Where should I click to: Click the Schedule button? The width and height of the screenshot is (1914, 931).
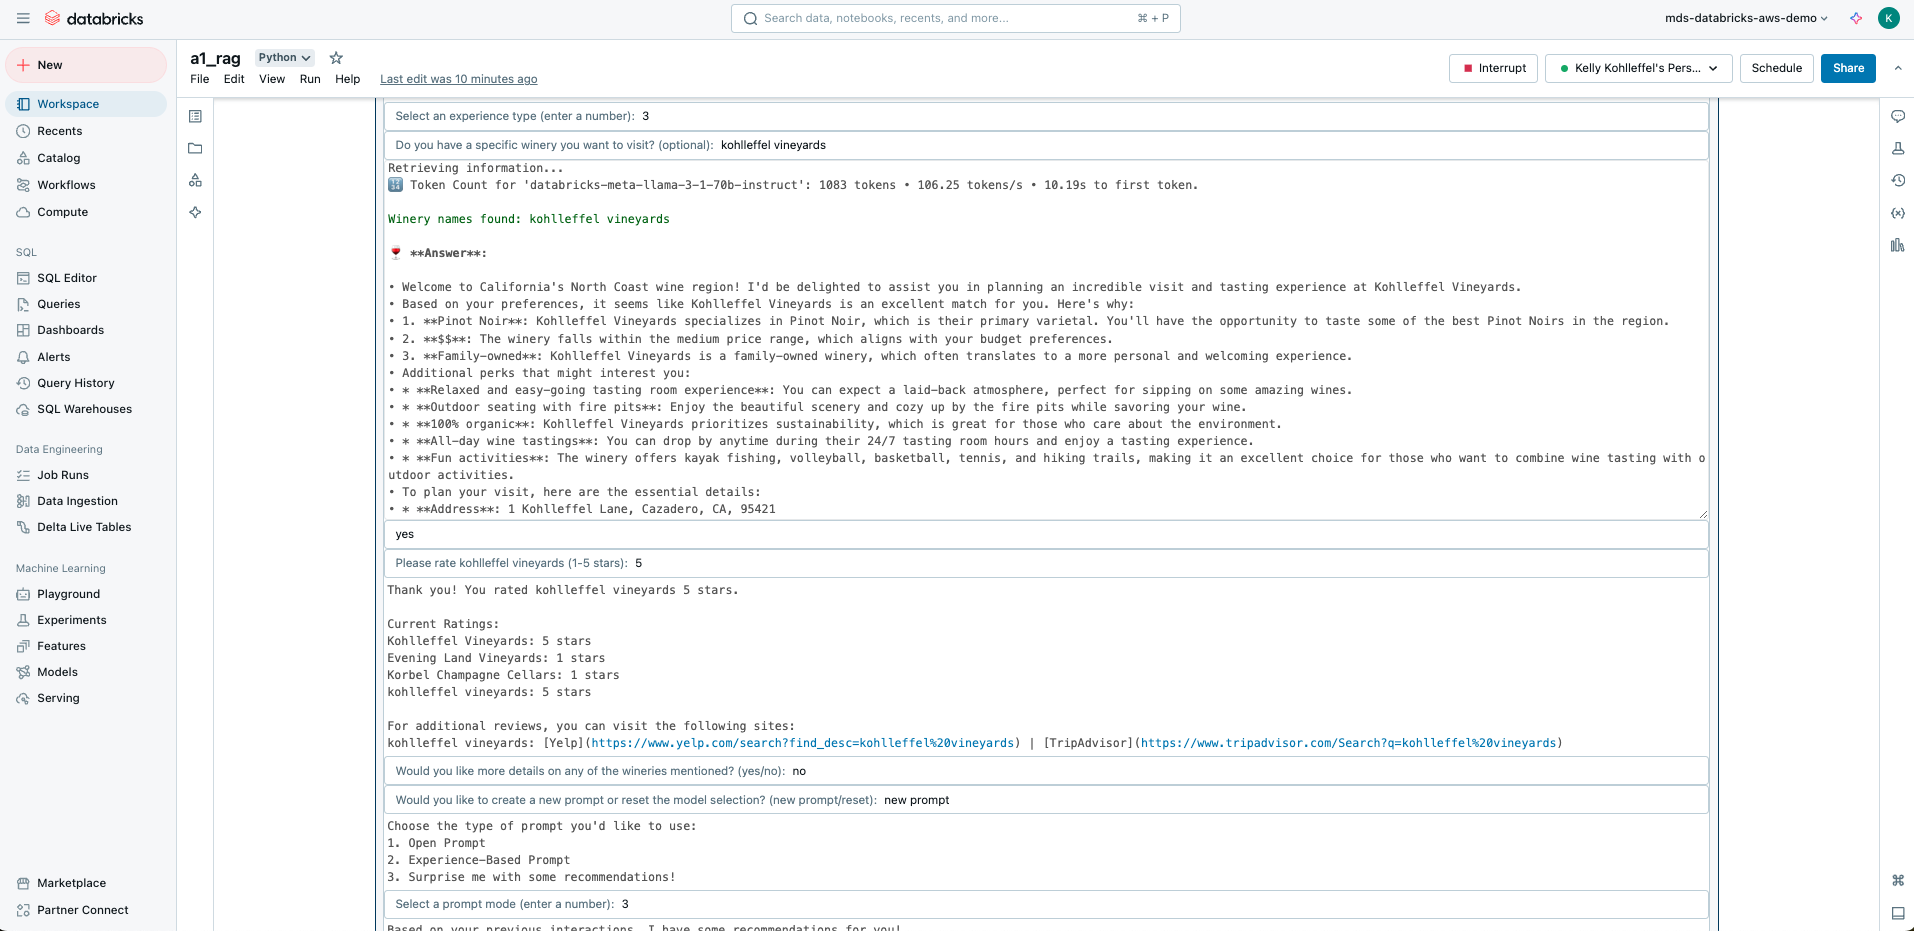(x=1776, y=68)
